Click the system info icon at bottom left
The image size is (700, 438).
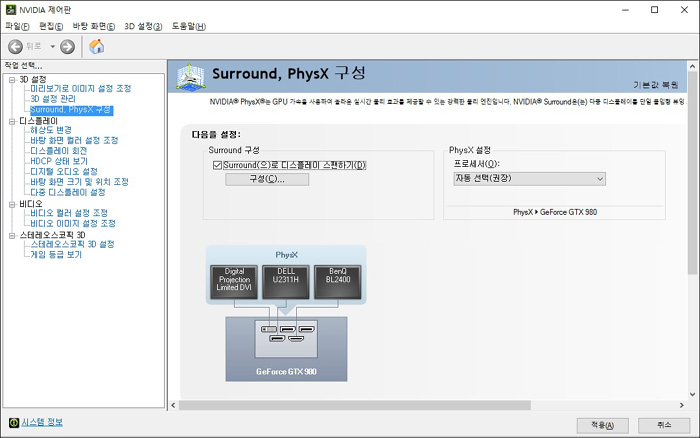14,422
